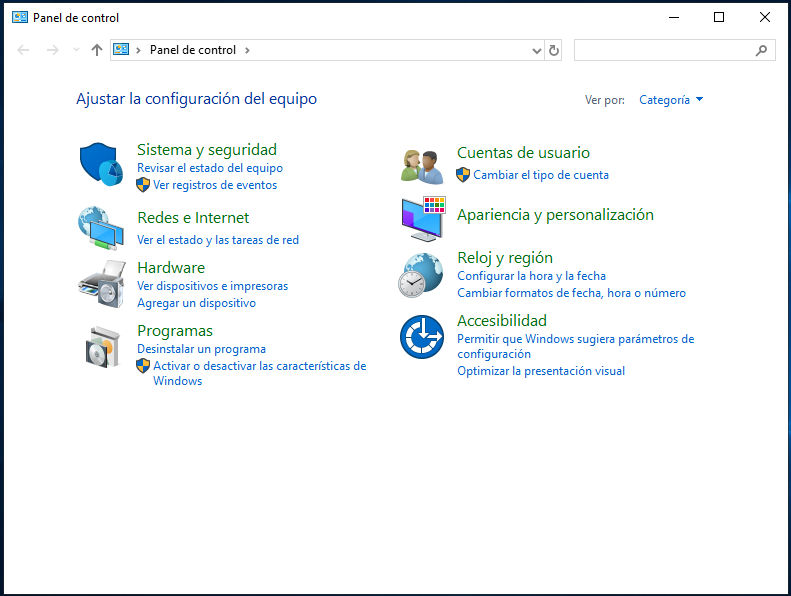Select the Panel de control breadcrumb
Screen dimensions: 791x596
click(x=193, y=50)
